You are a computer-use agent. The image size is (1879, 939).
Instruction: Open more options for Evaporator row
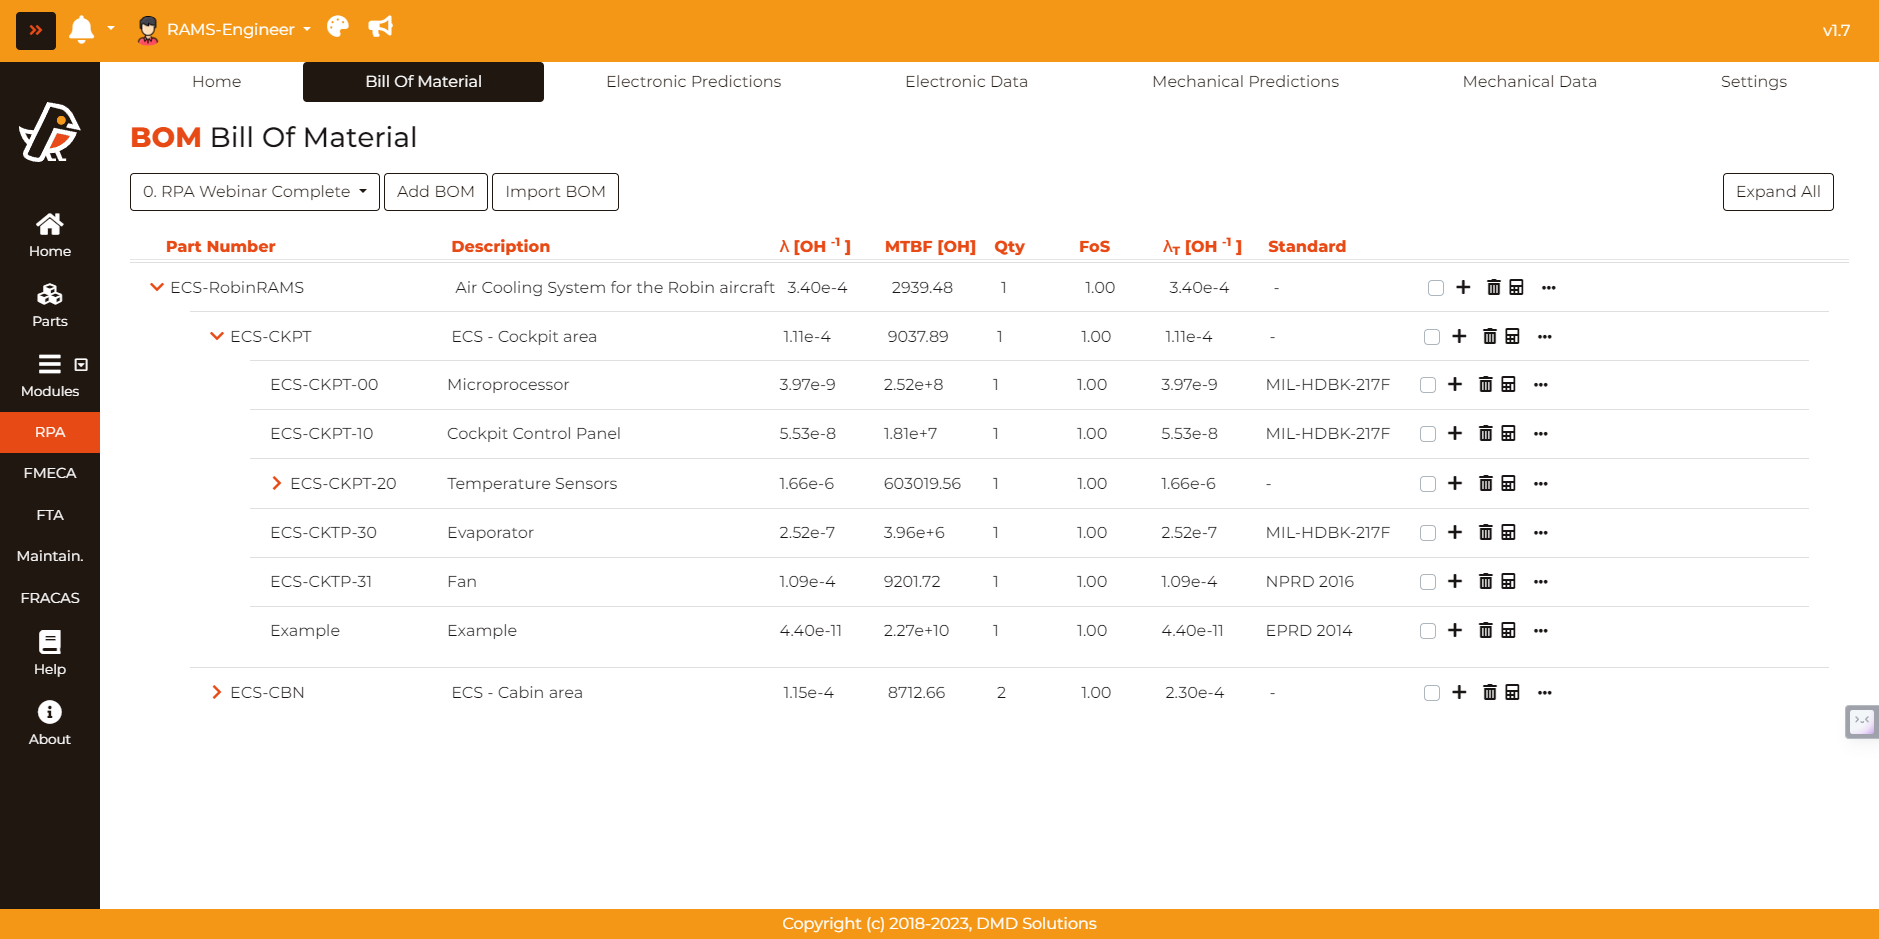(1540, 533)
